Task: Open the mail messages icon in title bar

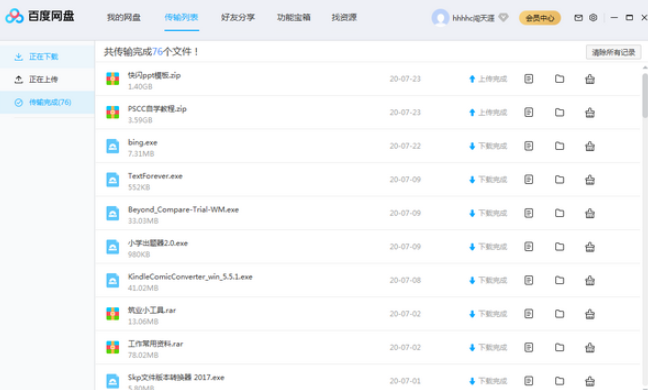Action: point(578,17)
